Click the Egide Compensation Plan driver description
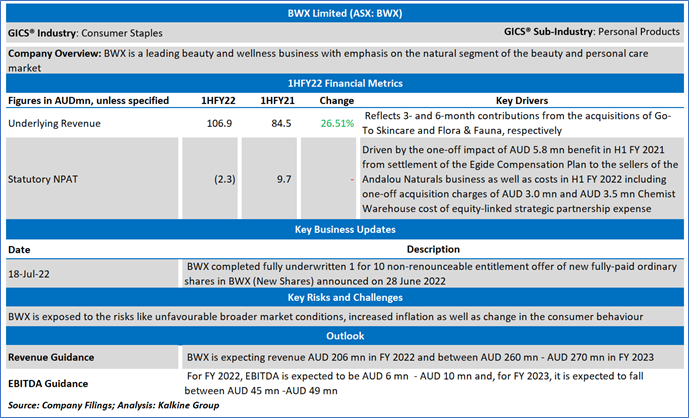The width and height of the screenshot is (689, 418). pos(520,179)
